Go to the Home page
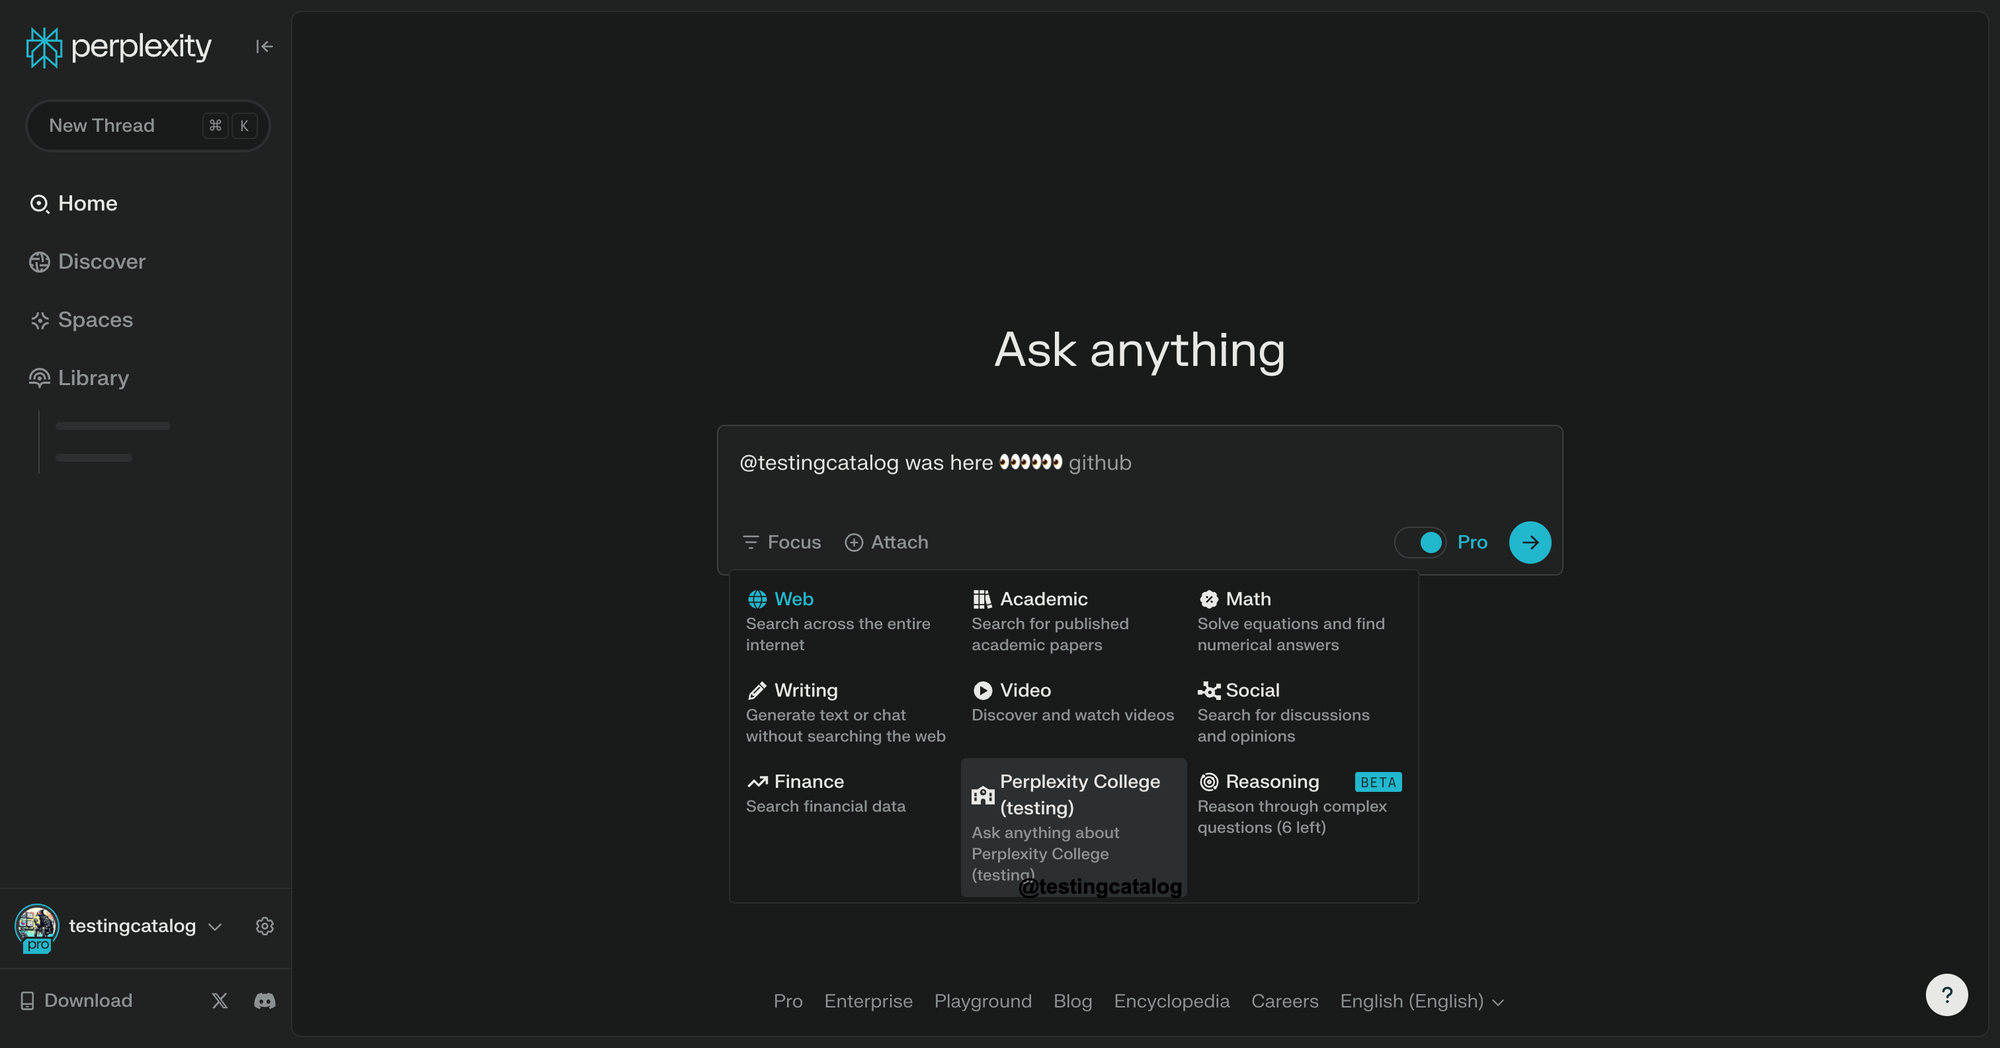The image size is (2000, 1048). 74,203
